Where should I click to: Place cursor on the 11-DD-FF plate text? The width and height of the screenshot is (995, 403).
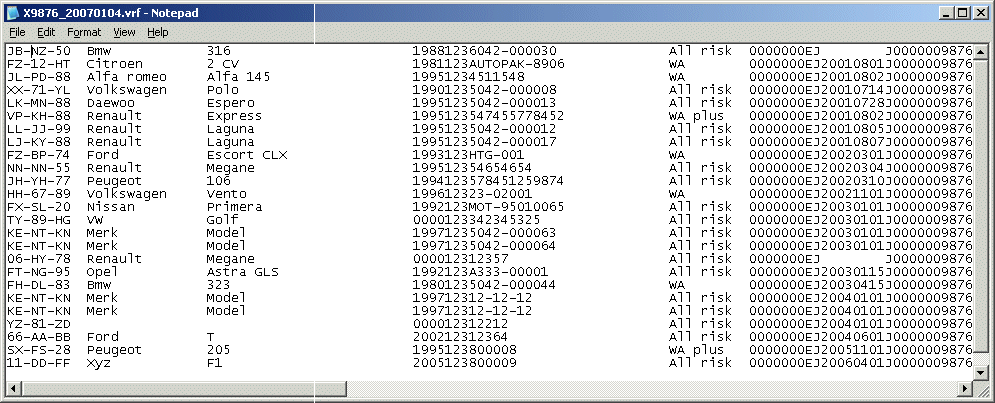point(38,363)
